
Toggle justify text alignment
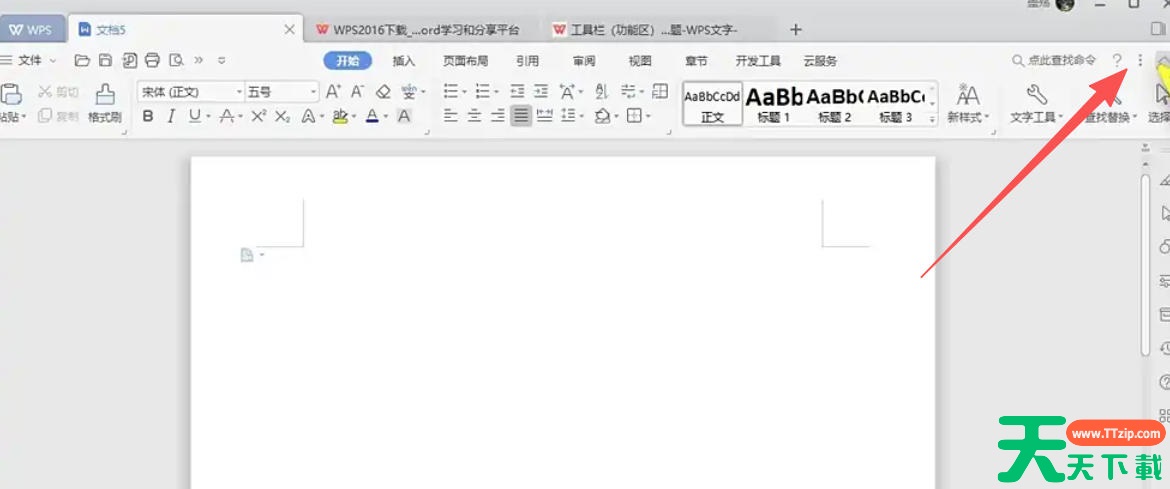pyautogui.click(x=520, y=116)
